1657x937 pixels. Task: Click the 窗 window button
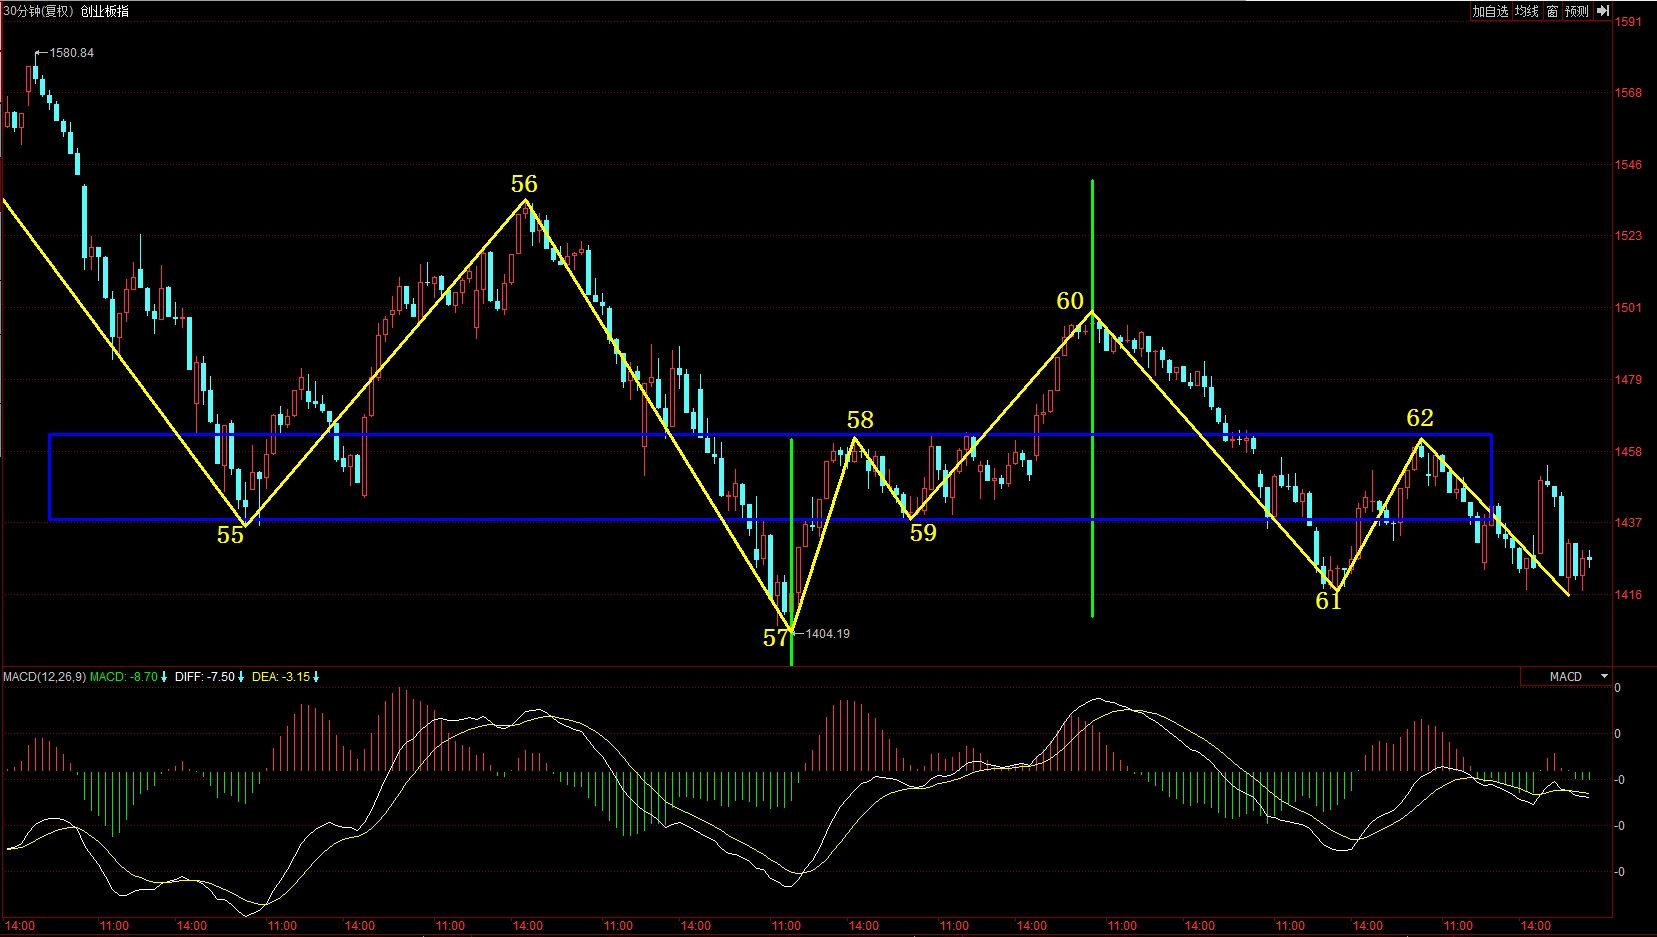[x=1552, y=11]
